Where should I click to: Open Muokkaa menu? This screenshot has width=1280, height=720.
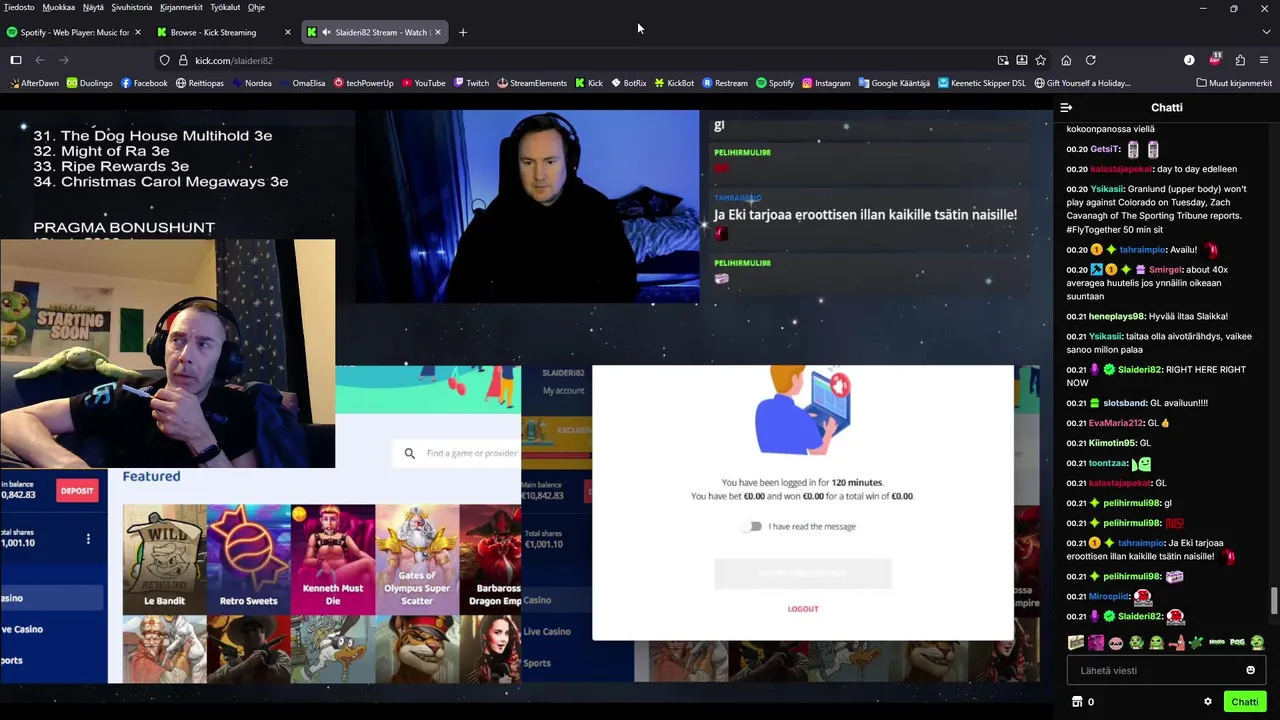click(x=59, y=7)
